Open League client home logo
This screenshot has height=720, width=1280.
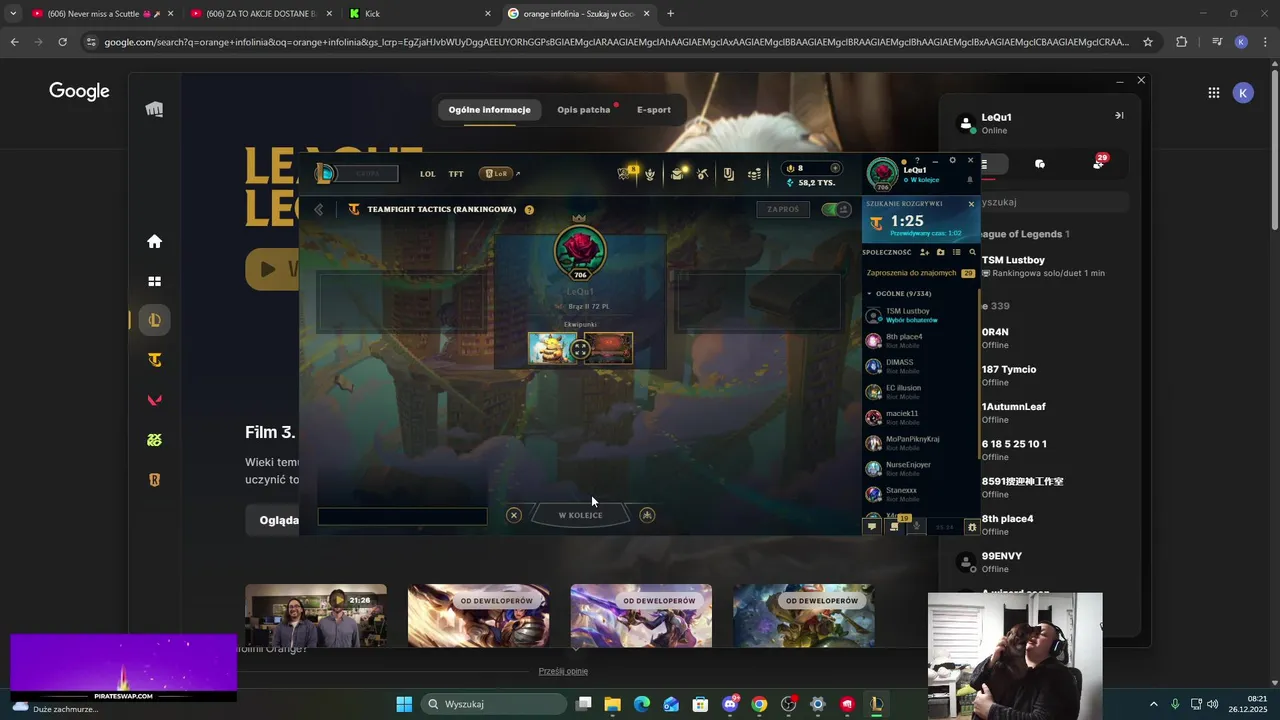pyautogui.click(x=325, y=173)
